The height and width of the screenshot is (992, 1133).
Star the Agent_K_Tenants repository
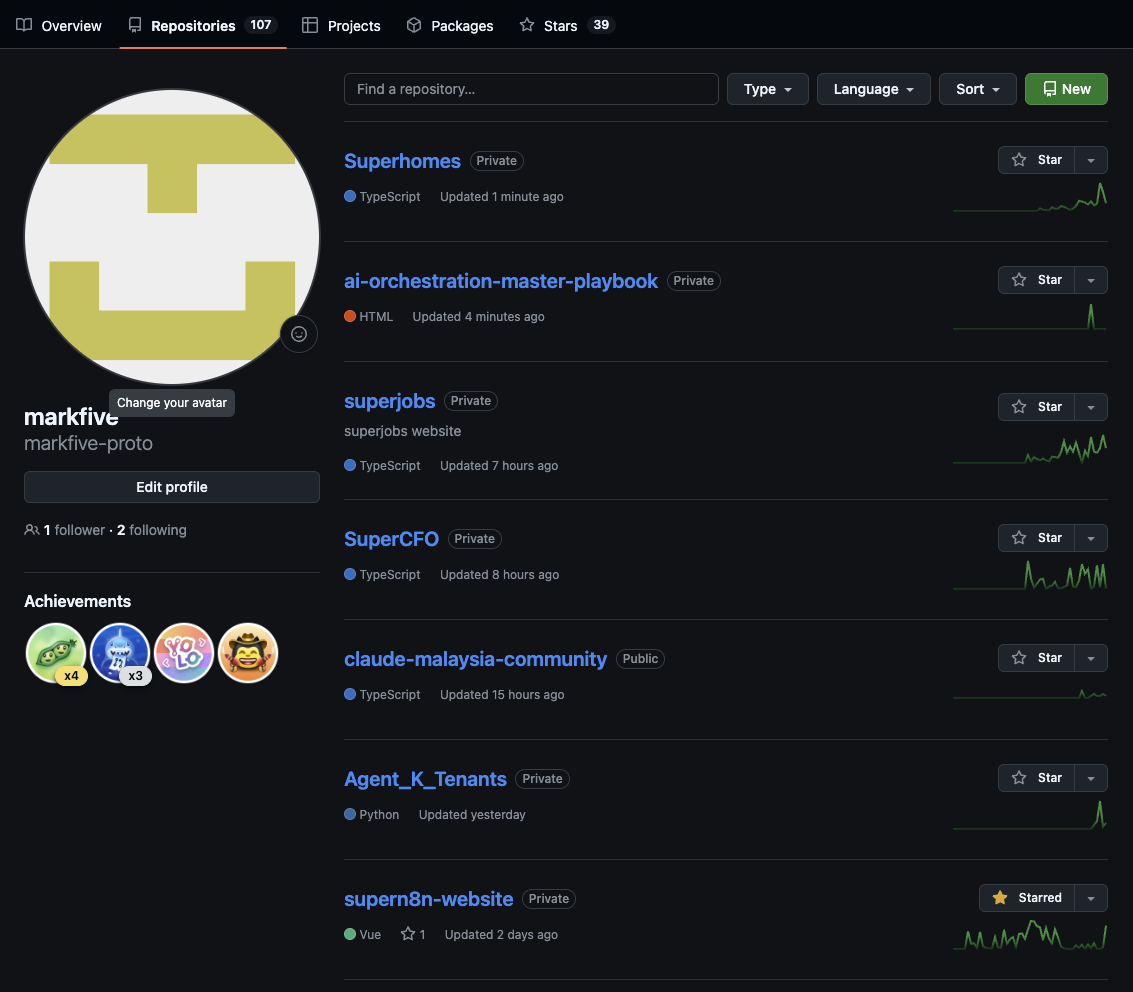[1036, 777]
